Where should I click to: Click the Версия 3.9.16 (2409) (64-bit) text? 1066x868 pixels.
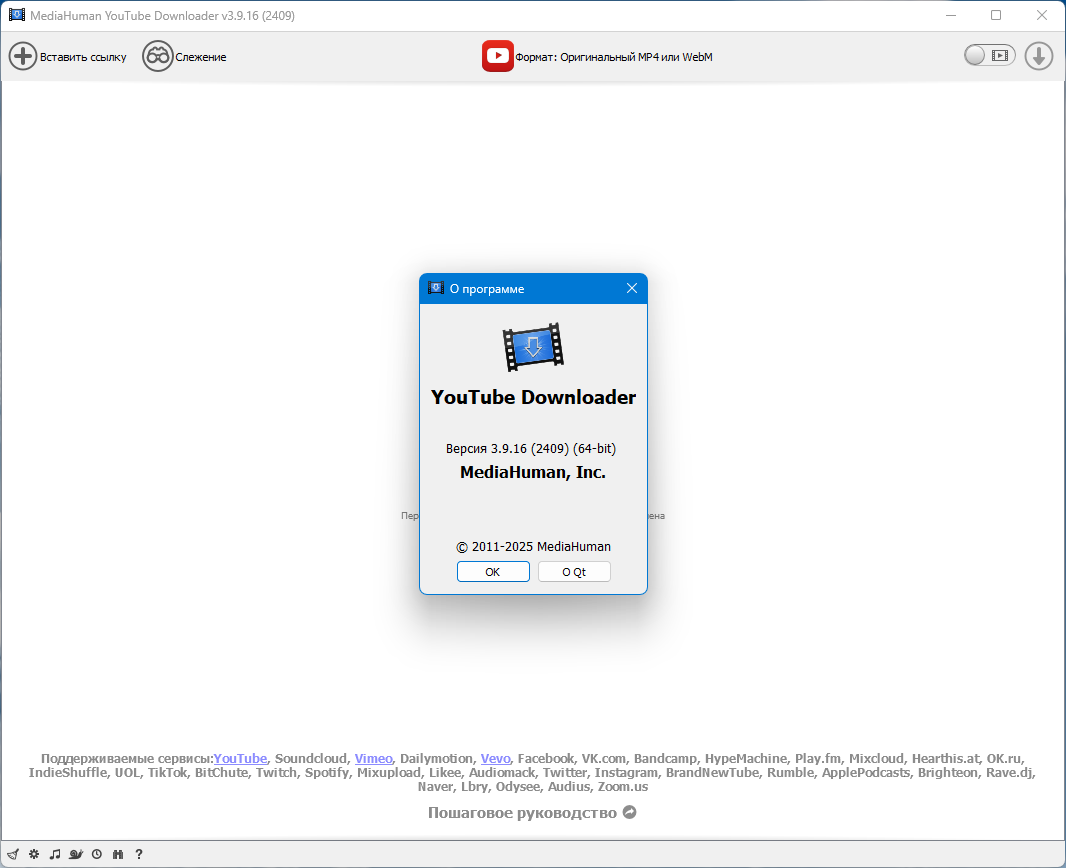tap(531, 449)
